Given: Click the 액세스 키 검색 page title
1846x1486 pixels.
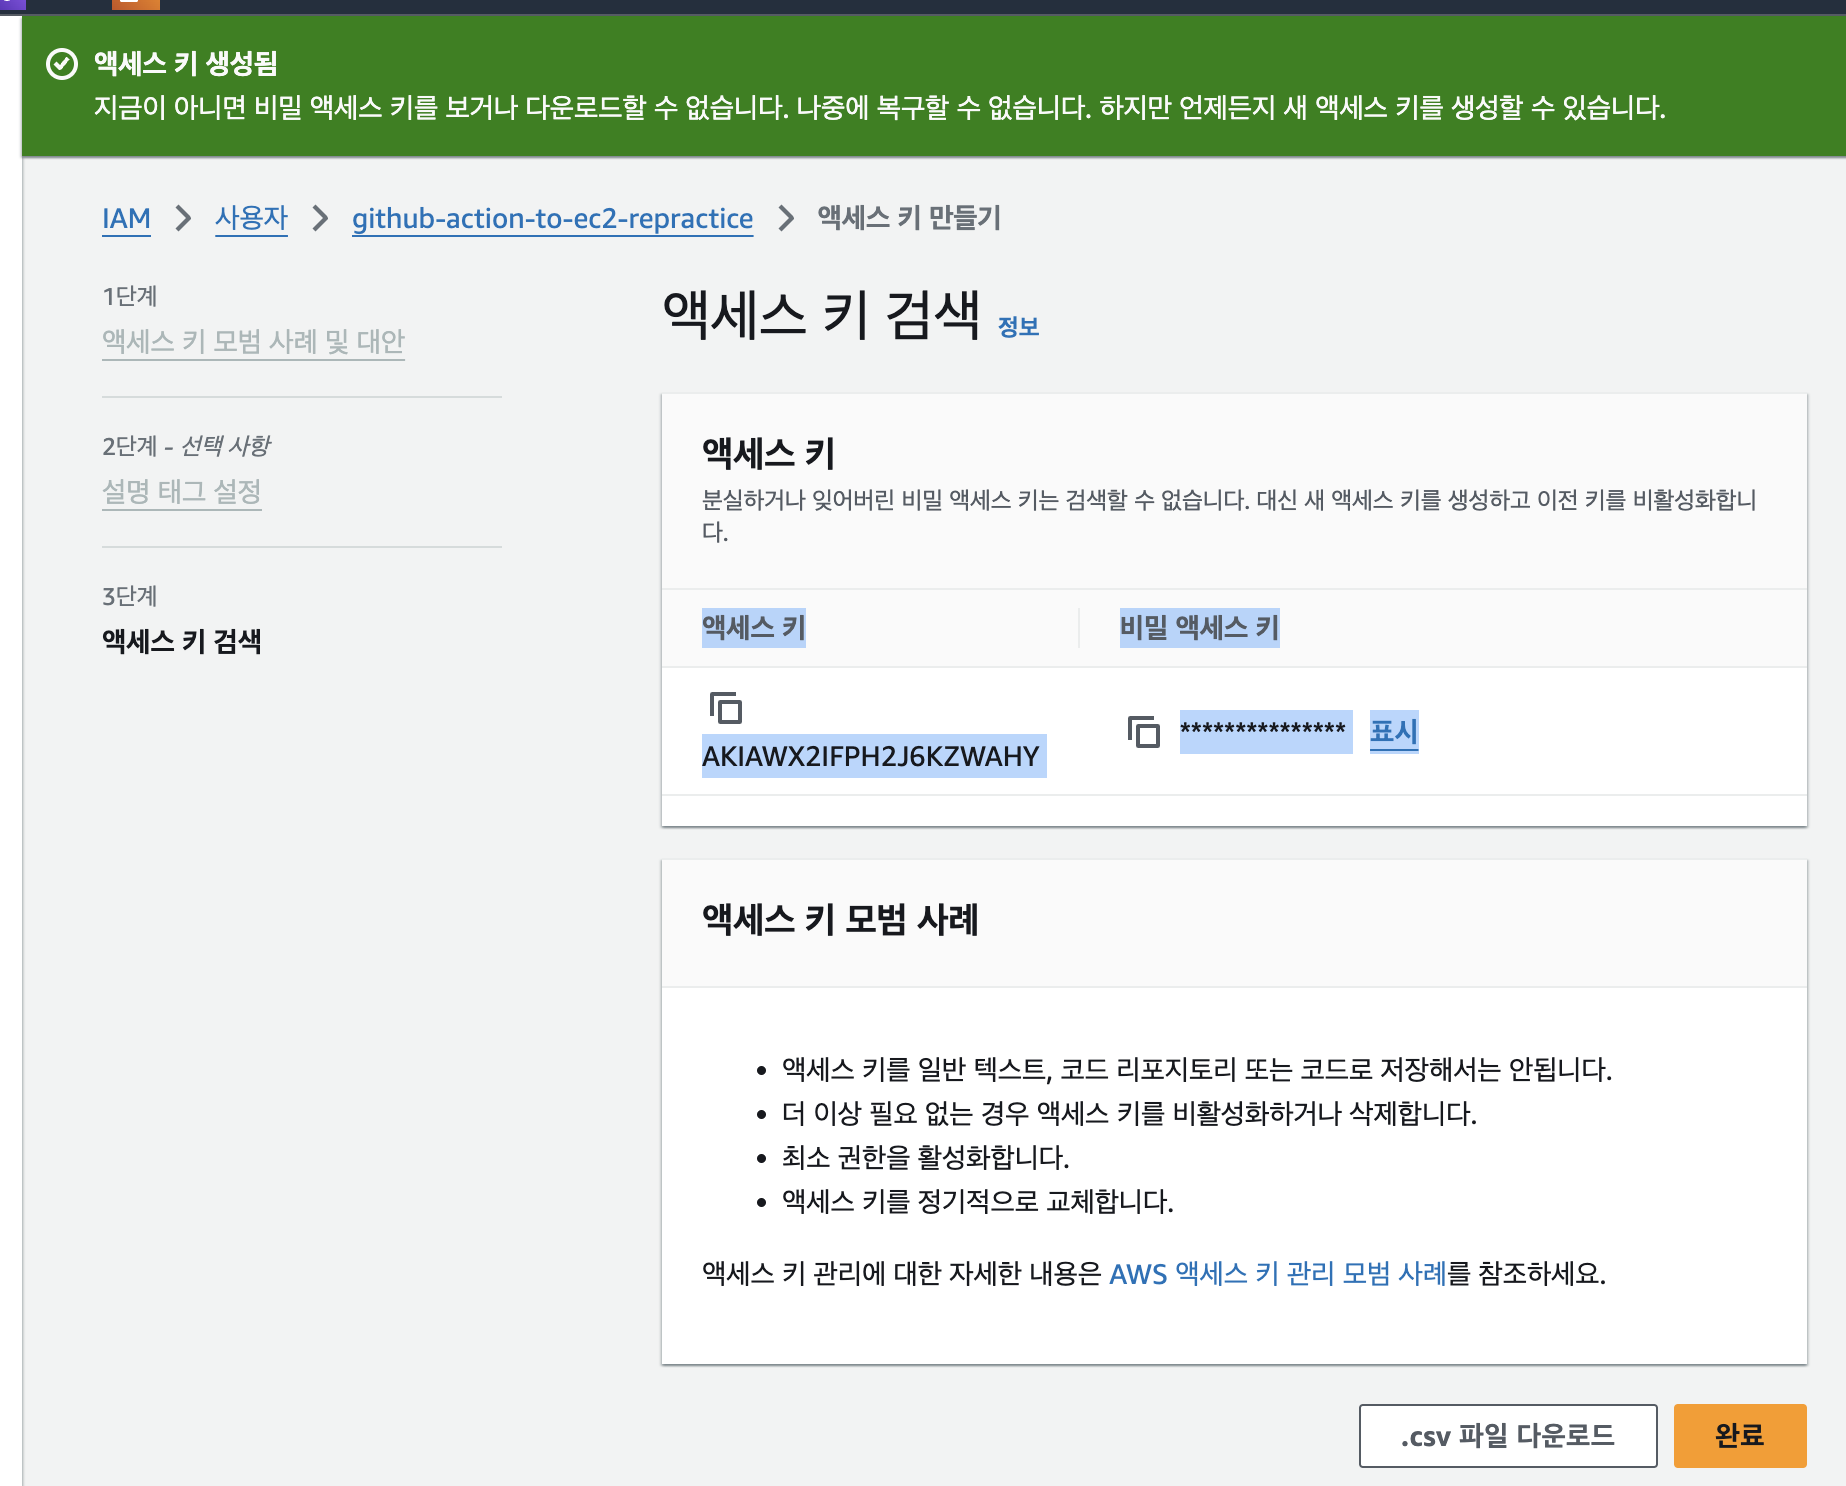Looking at the screenshot, I should click(x=821, y=314).
